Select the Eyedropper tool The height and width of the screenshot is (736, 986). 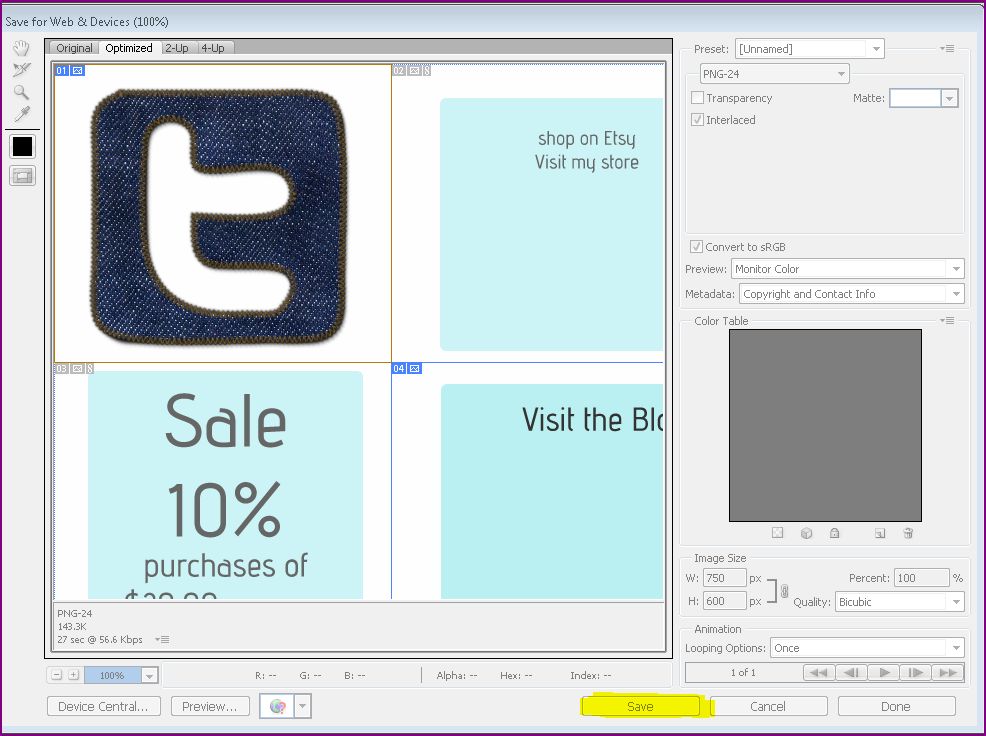click(x=21, y=113)
